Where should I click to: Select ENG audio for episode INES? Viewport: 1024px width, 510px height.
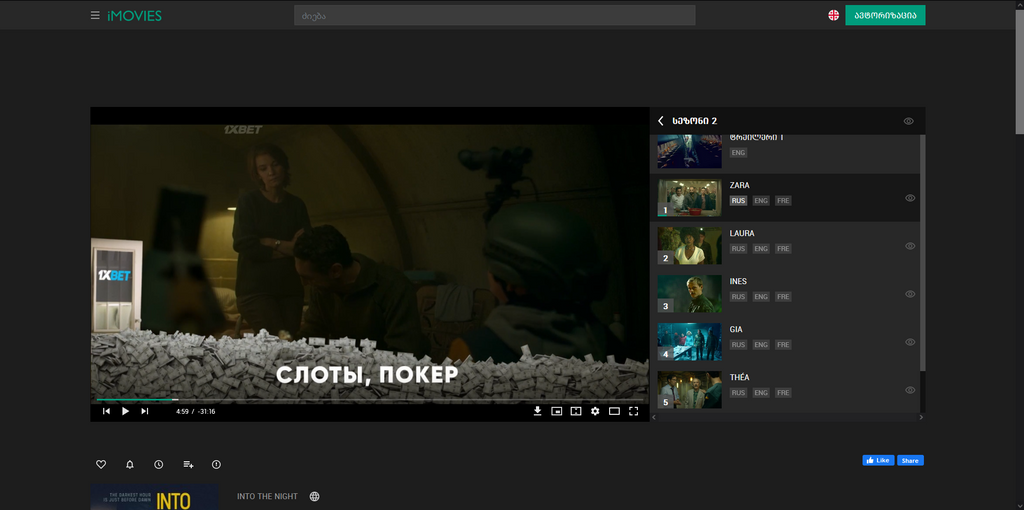coord(761,296)
